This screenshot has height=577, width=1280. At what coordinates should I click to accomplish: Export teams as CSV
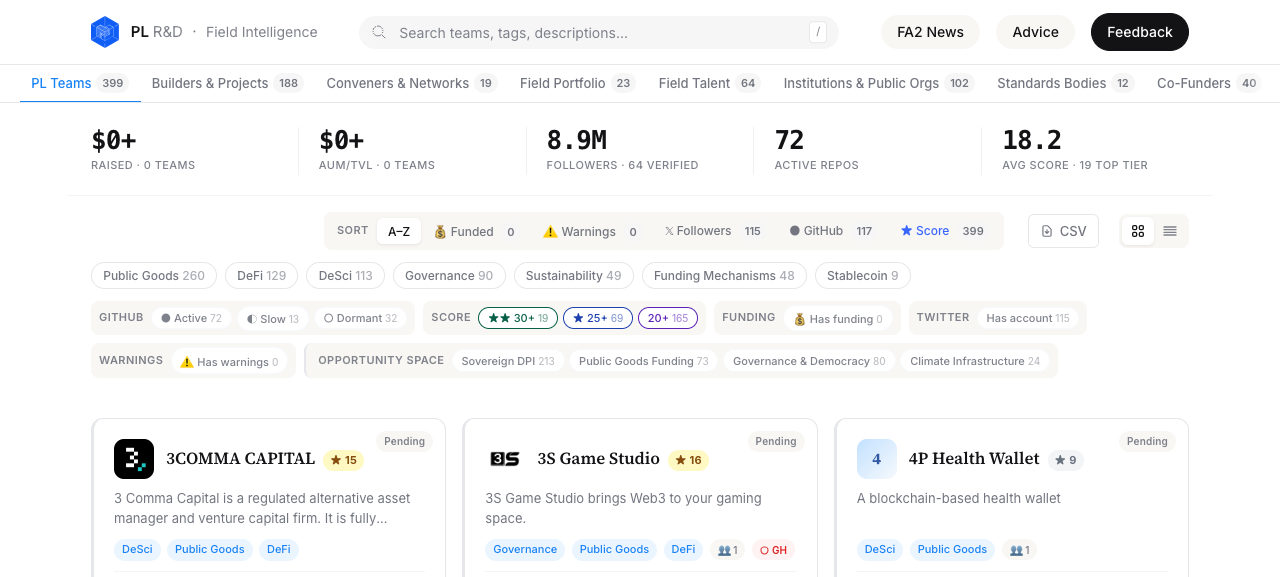(x=1063, y=231)
